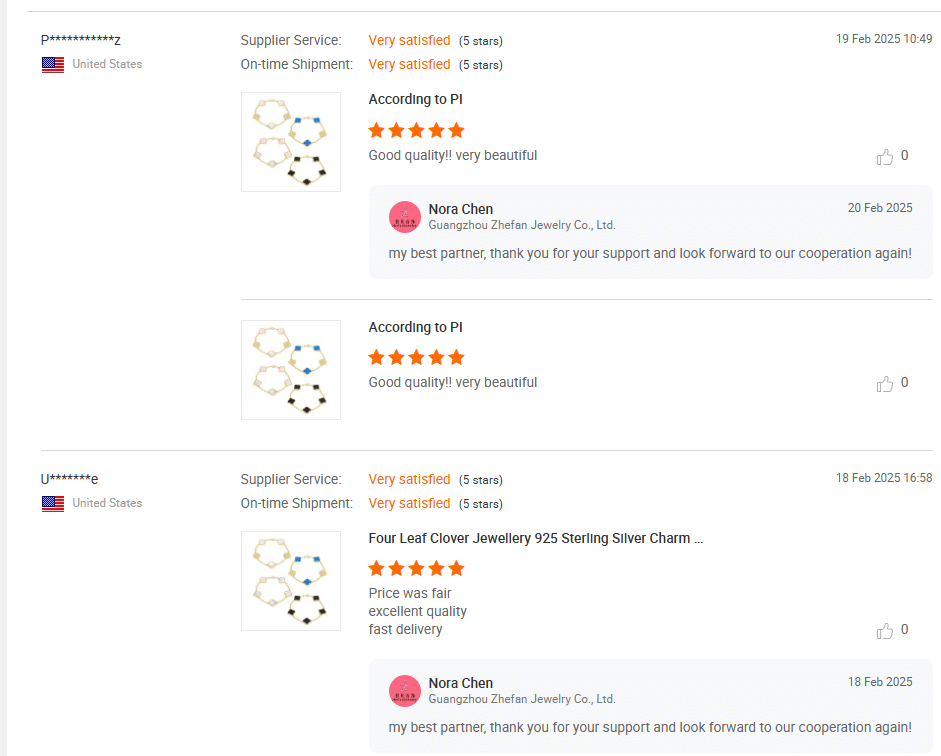The image size is (941, 756).
Task: Click Nora Chen avatar in 18 Feb reply
Action: [x=405, y=691]
